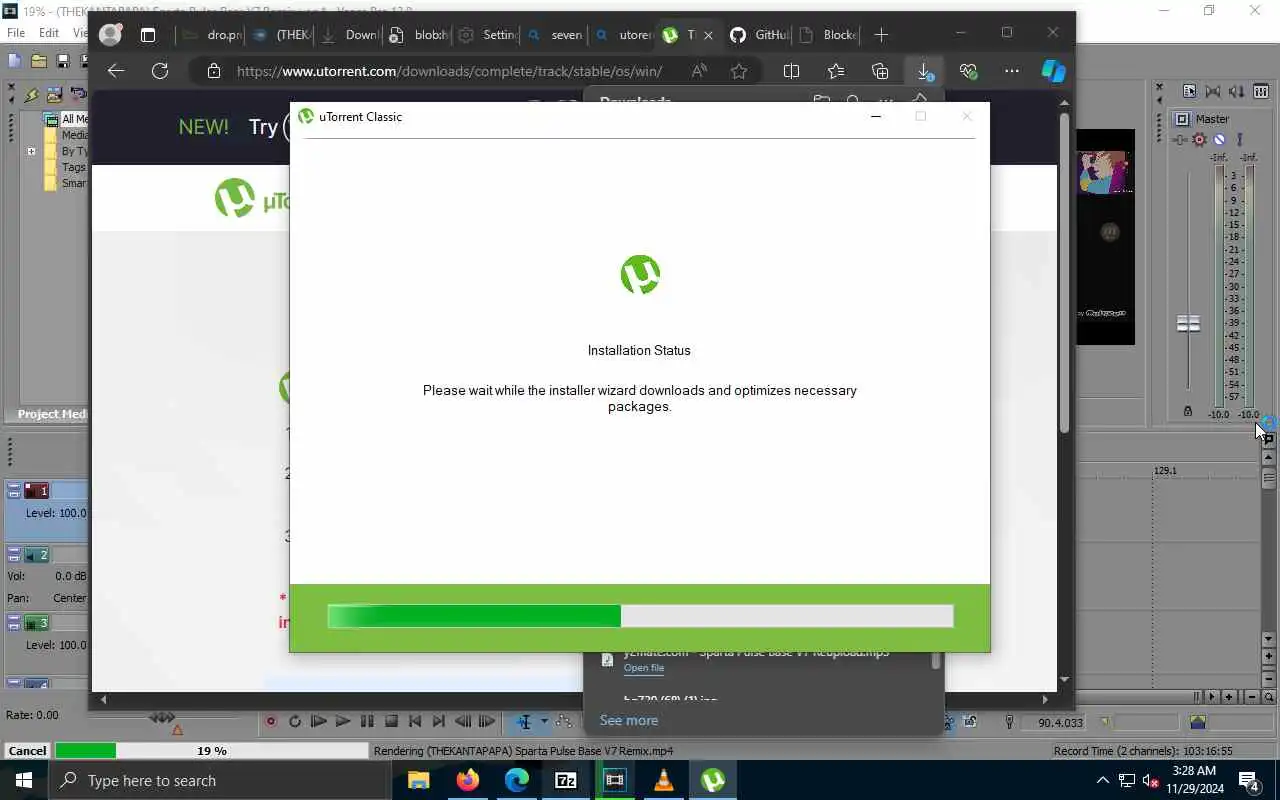Adjust the Master volume fader in Vegas
The height and width of the screenshot is (800, 1280).
(1188, 324)
